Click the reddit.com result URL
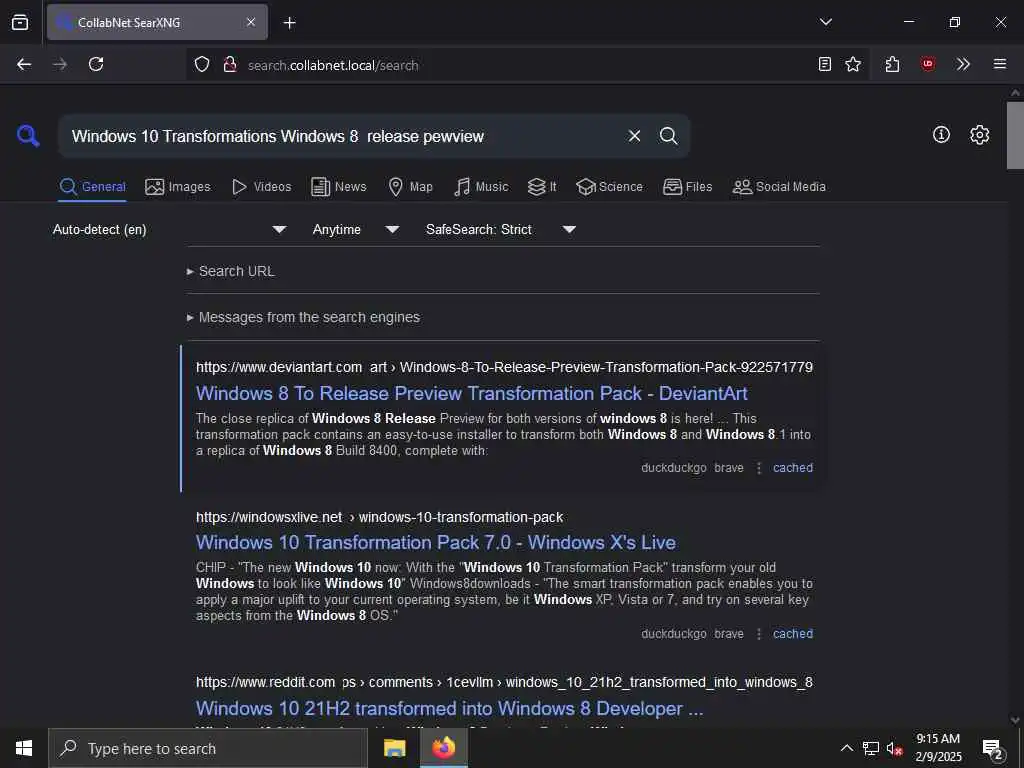 pos(504,682)
